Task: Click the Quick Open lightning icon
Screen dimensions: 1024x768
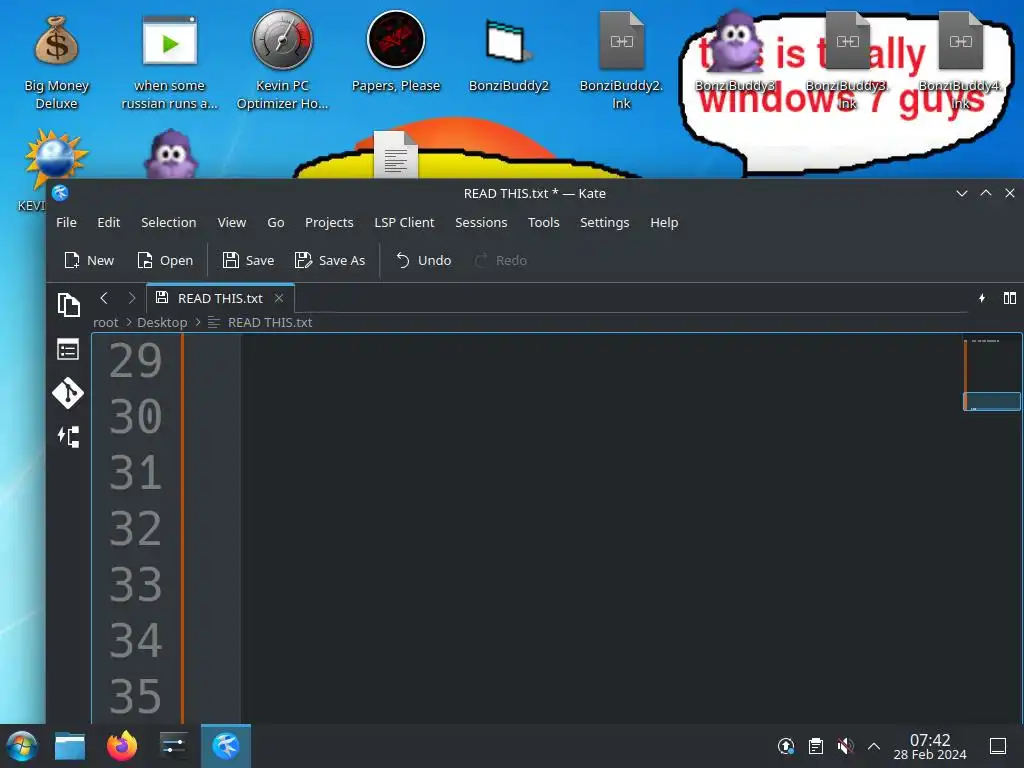Action: 982,298
